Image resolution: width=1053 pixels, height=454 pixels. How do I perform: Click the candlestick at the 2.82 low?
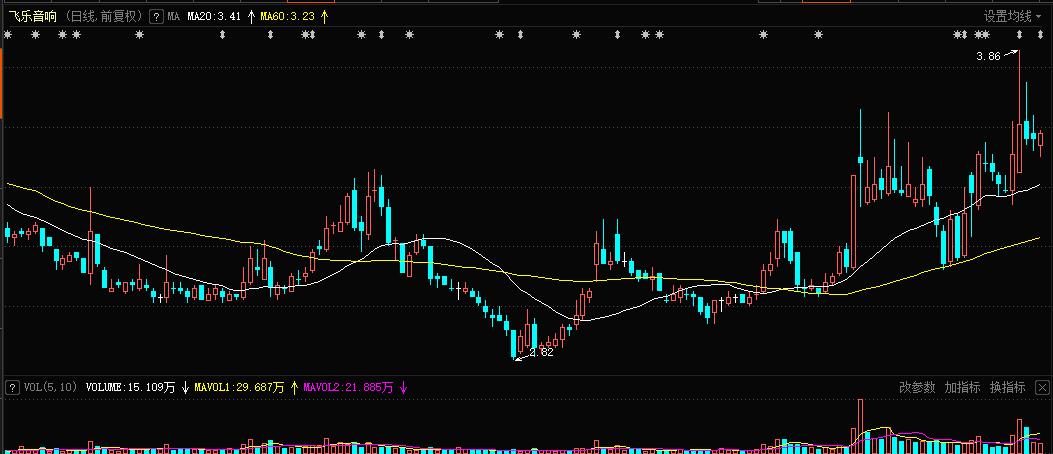coord(514,345)
